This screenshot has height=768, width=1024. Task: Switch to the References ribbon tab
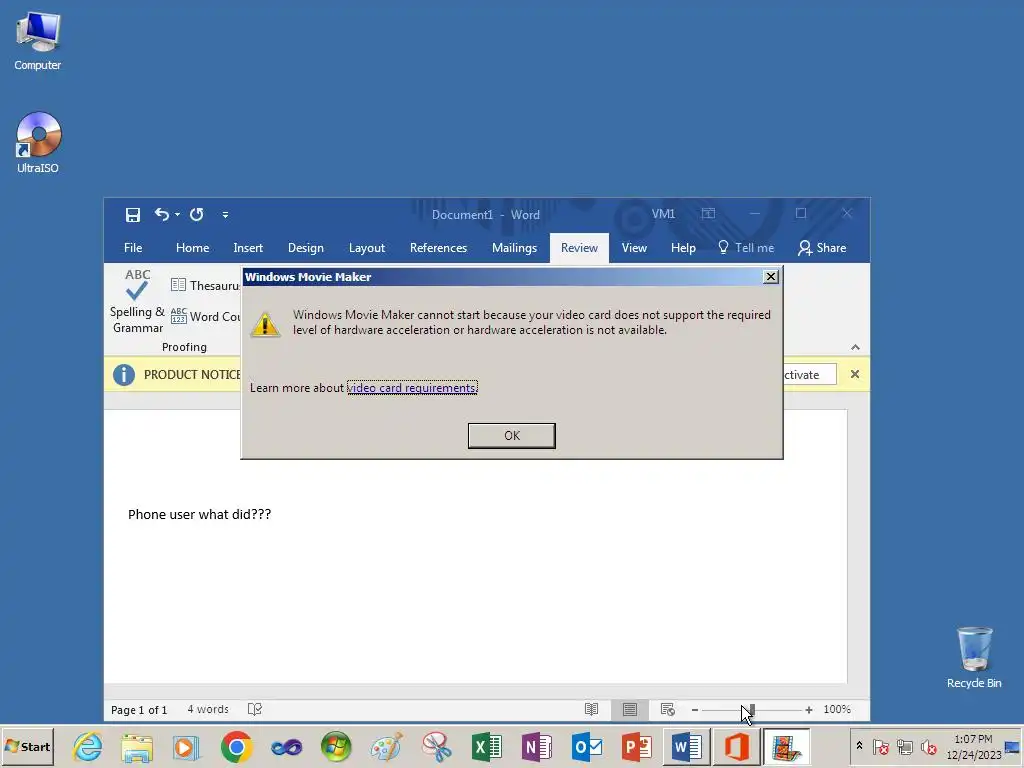point(438,248)
